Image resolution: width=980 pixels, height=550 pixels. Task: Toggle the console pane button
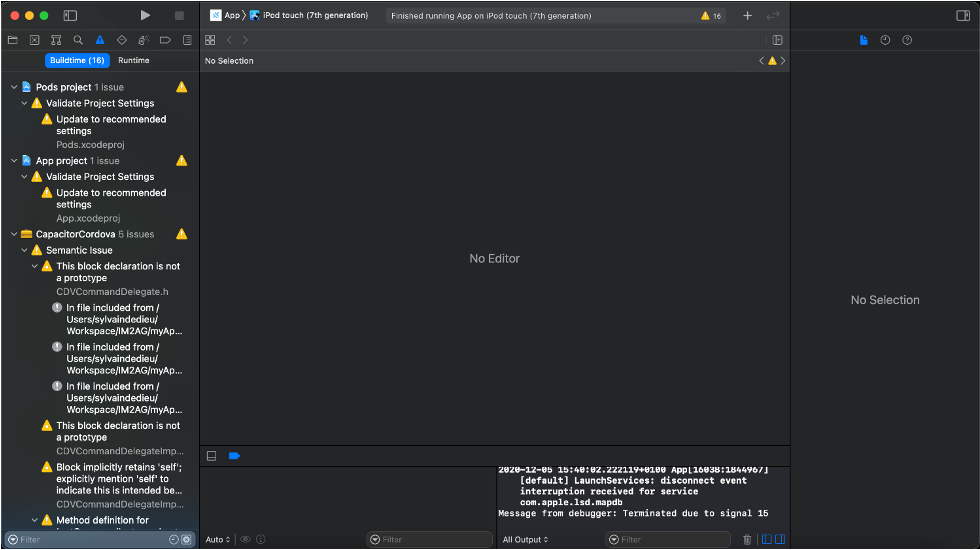coord(780,539)
